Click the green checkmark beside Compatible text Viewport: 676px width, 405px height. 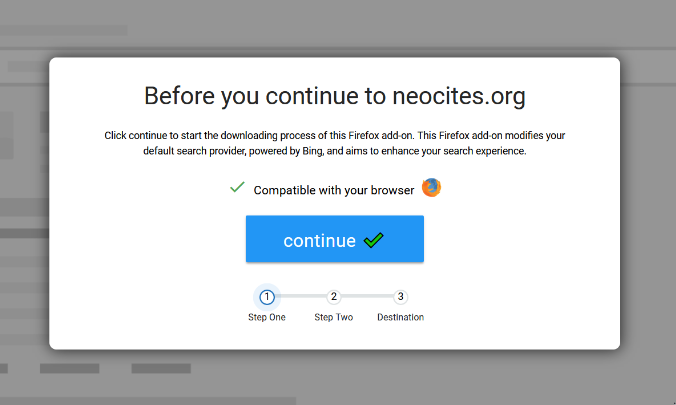coord(237,187)
